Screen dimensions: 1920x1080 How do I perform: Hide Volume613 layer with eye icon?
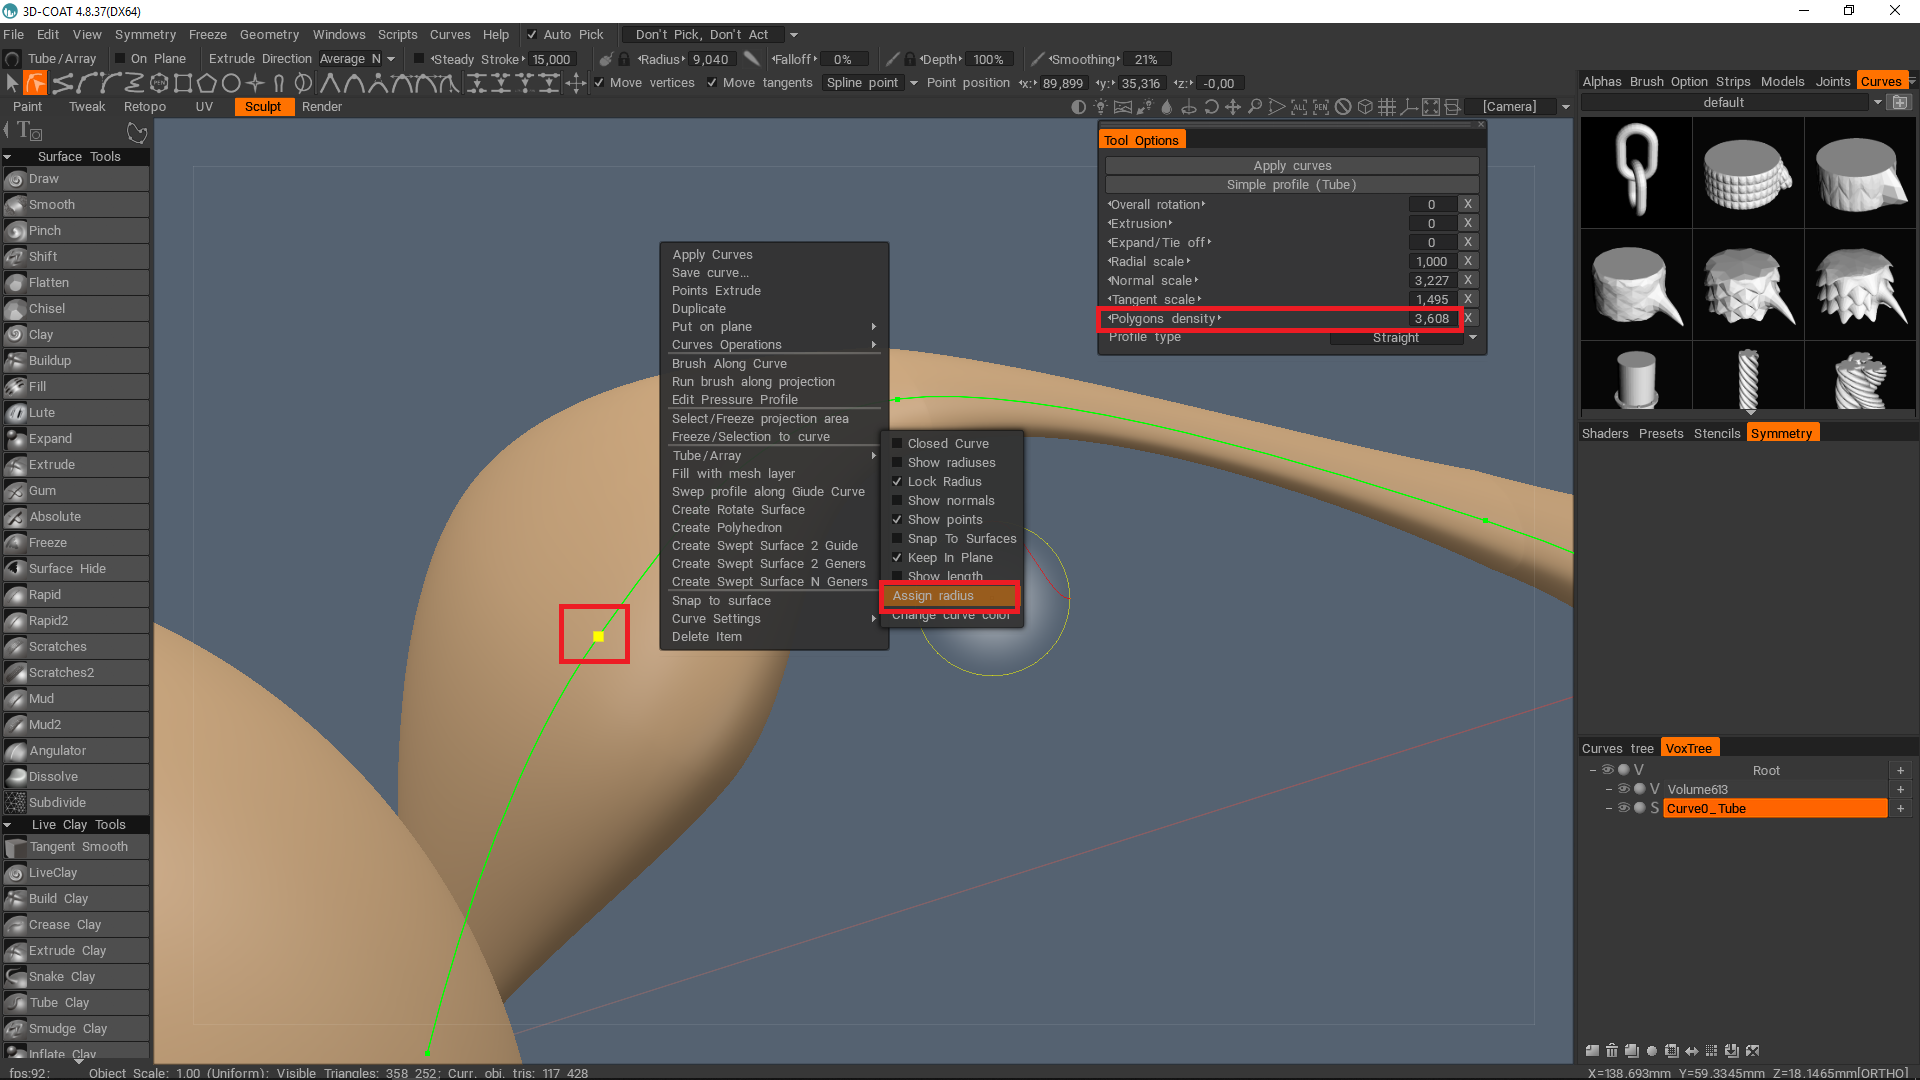tap(1623, 789)
